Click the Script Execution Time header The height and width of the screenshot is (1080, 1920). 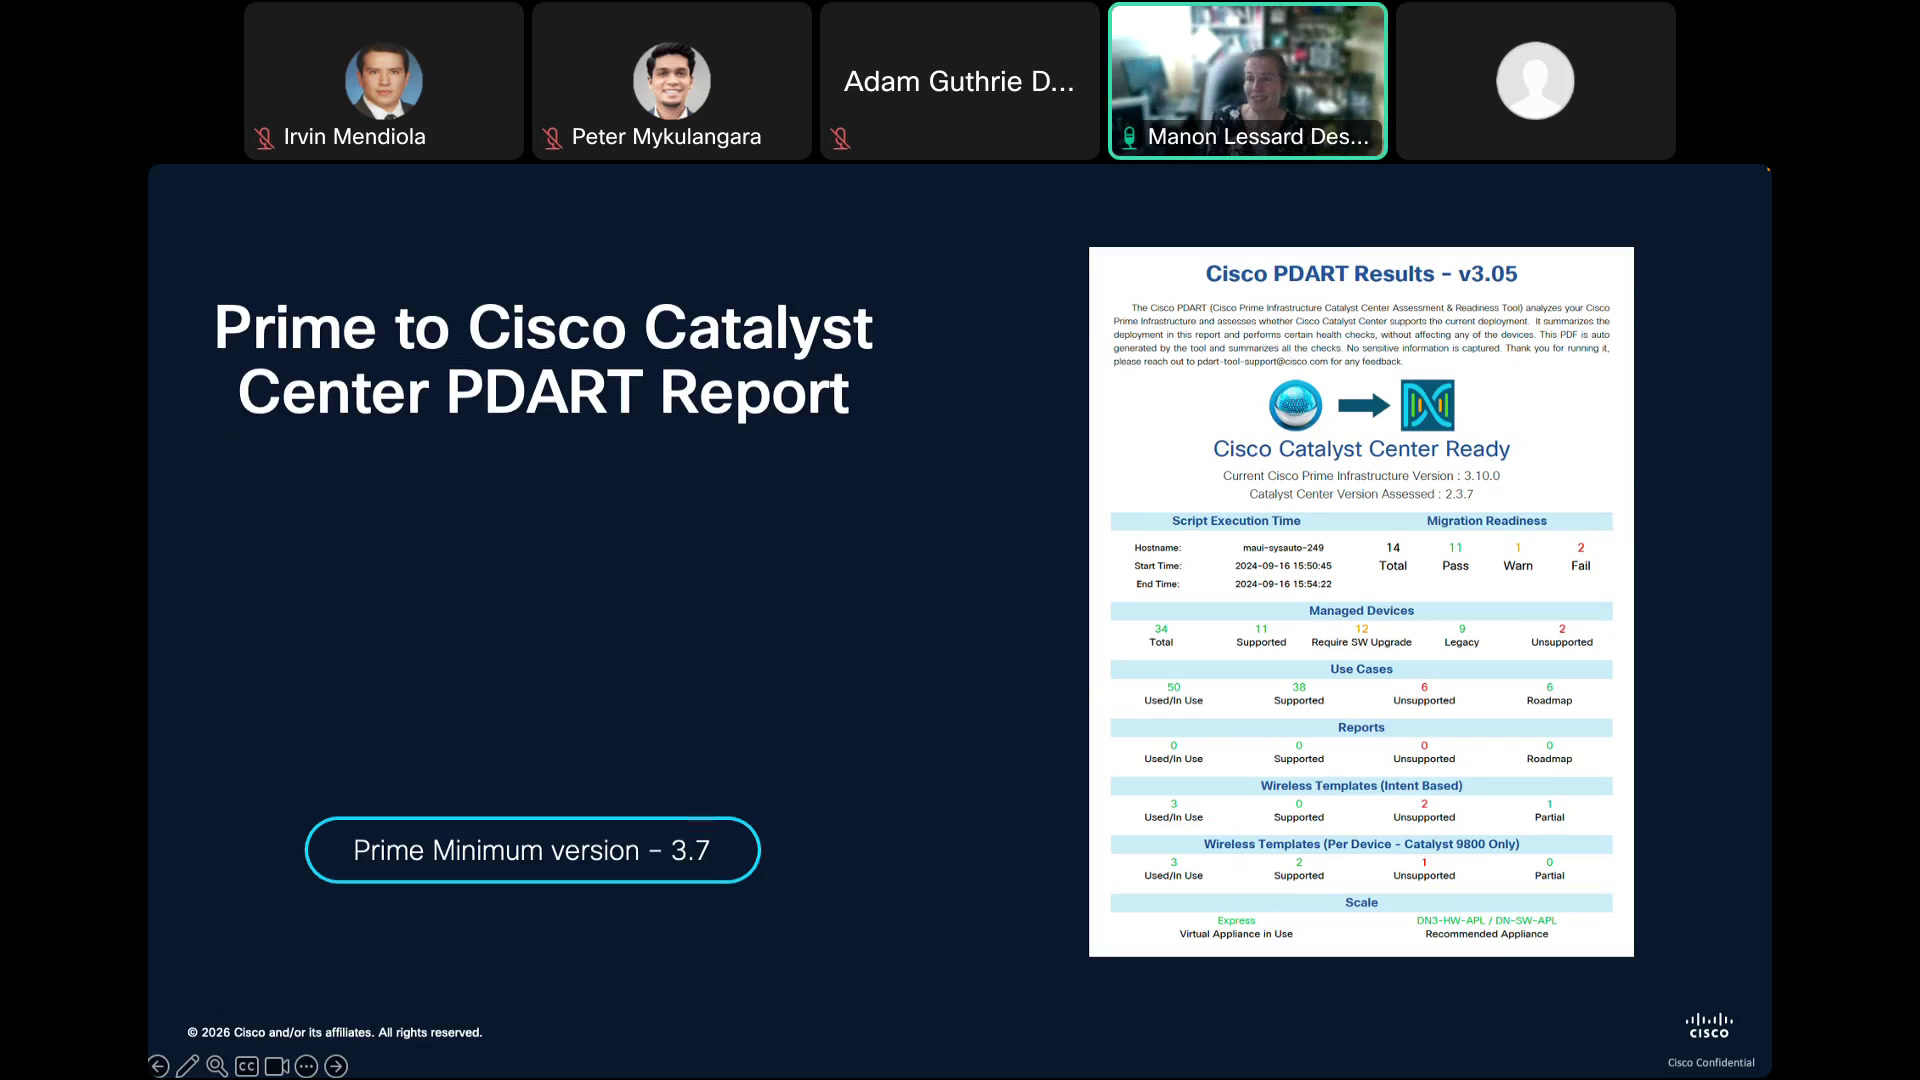(1236, 521)
